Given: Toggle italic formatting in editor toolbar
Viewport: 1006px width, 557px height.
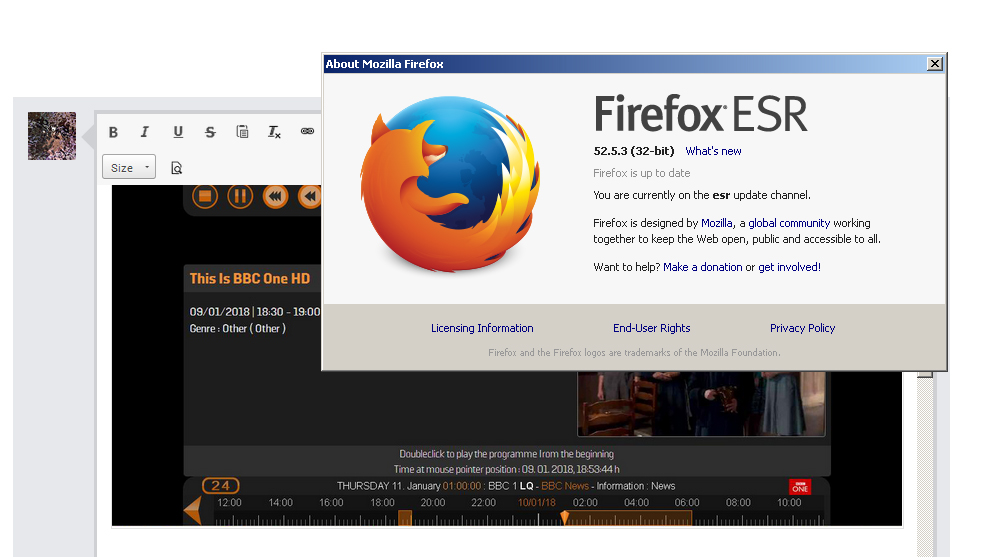Looking at the screenshot, I should [x=145, y=132].
